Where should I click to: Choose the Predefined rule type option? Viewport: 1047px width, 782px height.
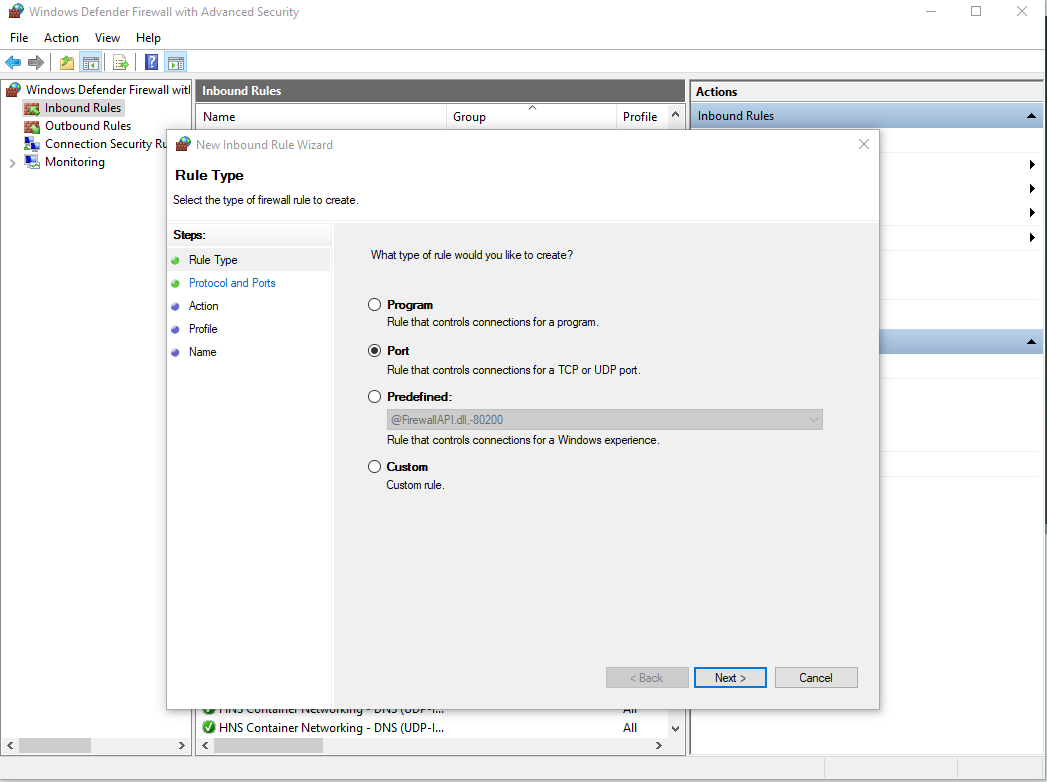click(375, 397)
